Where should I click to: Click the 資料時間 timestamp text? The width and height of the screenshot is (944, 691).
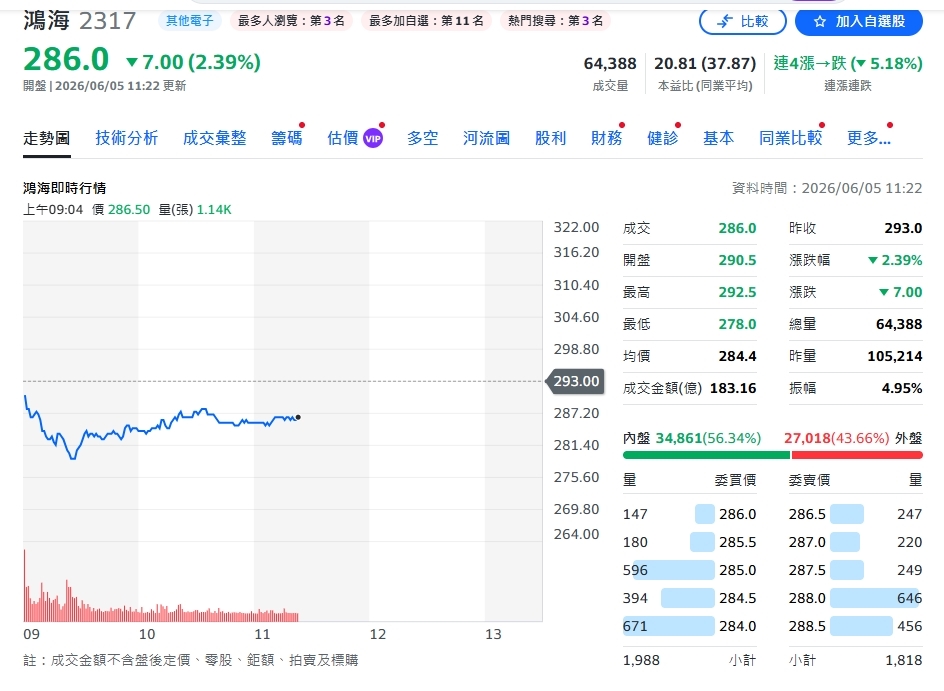[x=827, y=188]
